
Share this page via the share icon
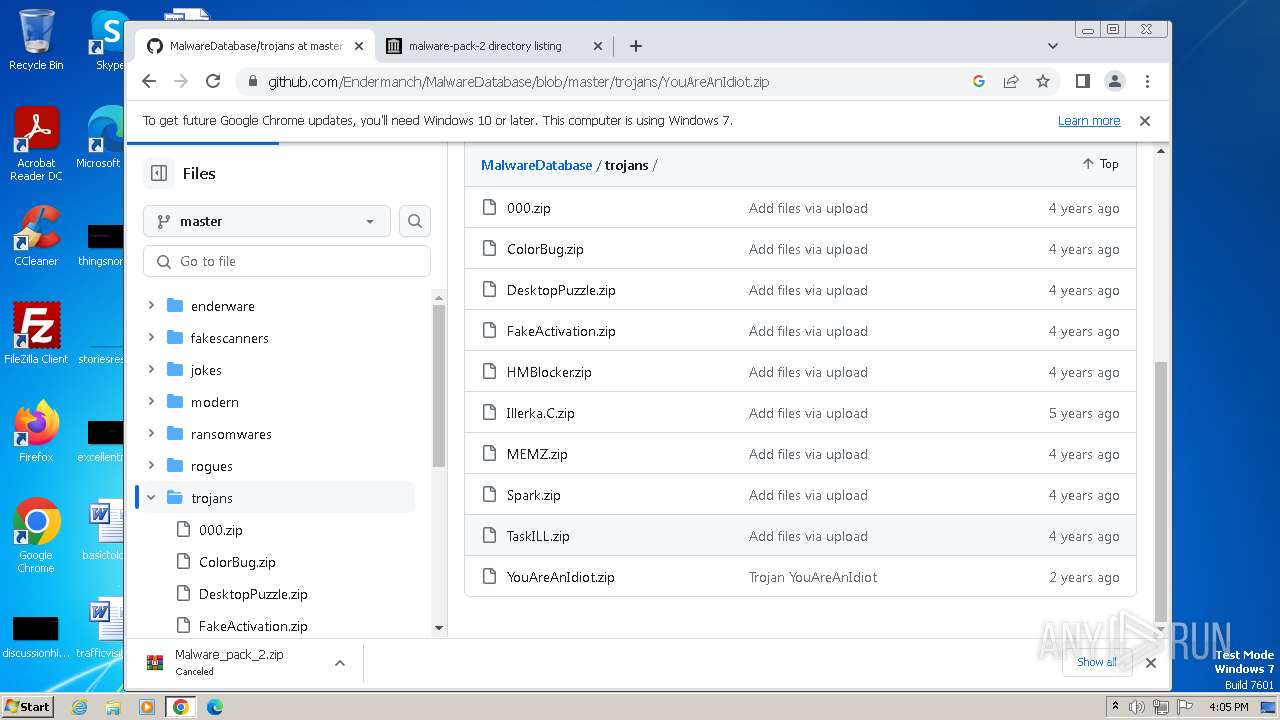click(1011, 81)
